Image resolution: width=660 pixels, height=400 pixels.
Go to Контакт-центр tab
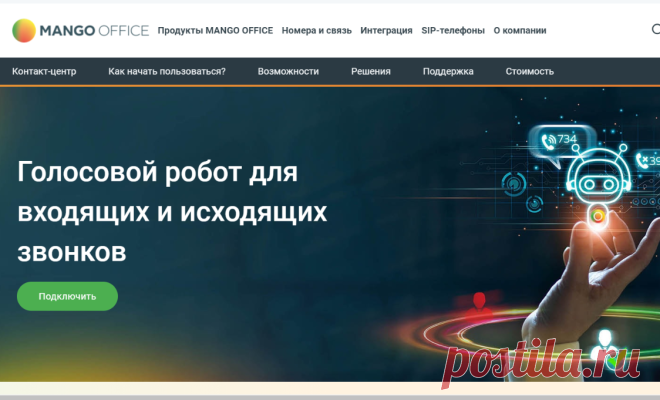click(44, 71)
